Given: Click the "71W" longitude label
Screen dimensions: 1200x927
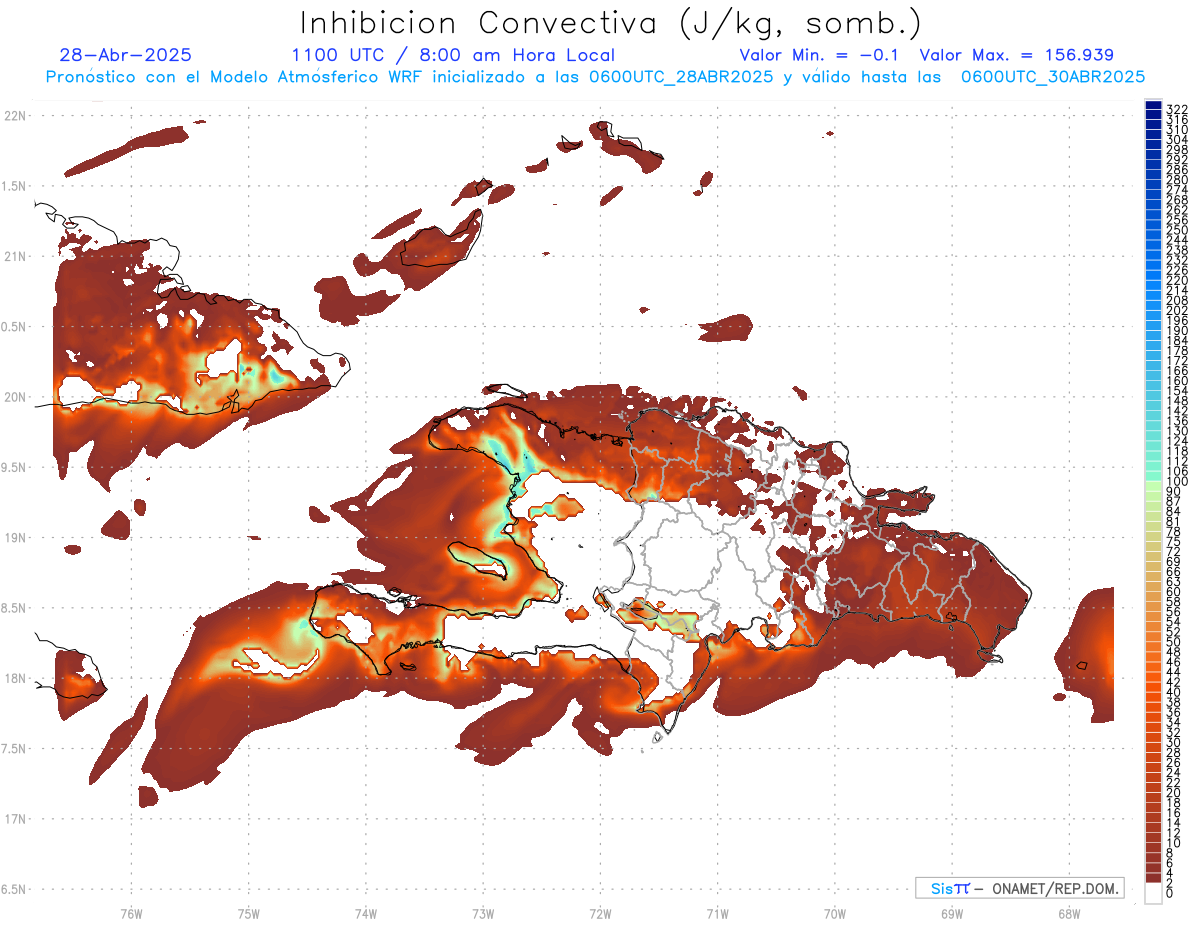Looking at the screenshot, I should 717,913.
